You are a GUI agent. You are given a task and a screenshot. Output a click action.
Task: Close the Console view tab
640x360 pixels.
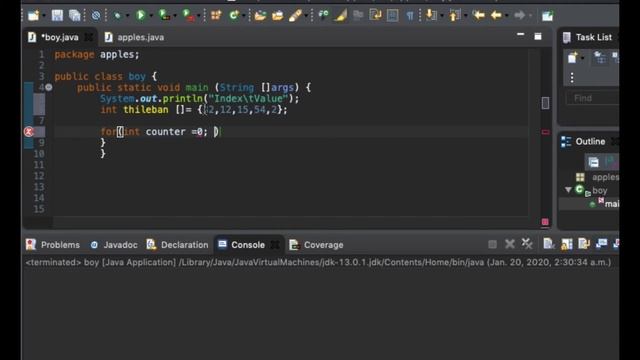point(275,244)
